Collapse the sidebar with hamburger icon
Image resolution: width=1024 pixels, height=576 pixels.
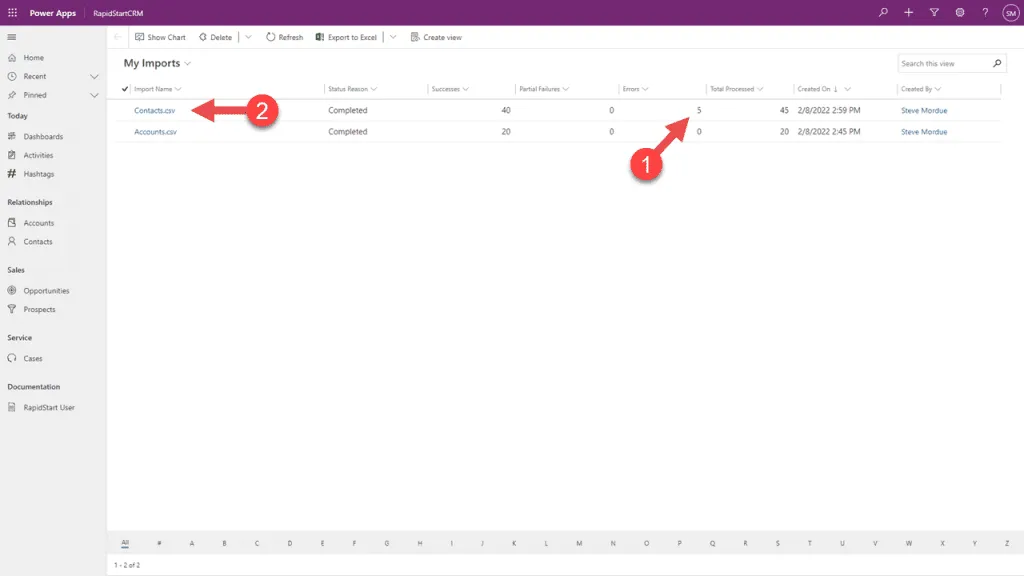12,37
